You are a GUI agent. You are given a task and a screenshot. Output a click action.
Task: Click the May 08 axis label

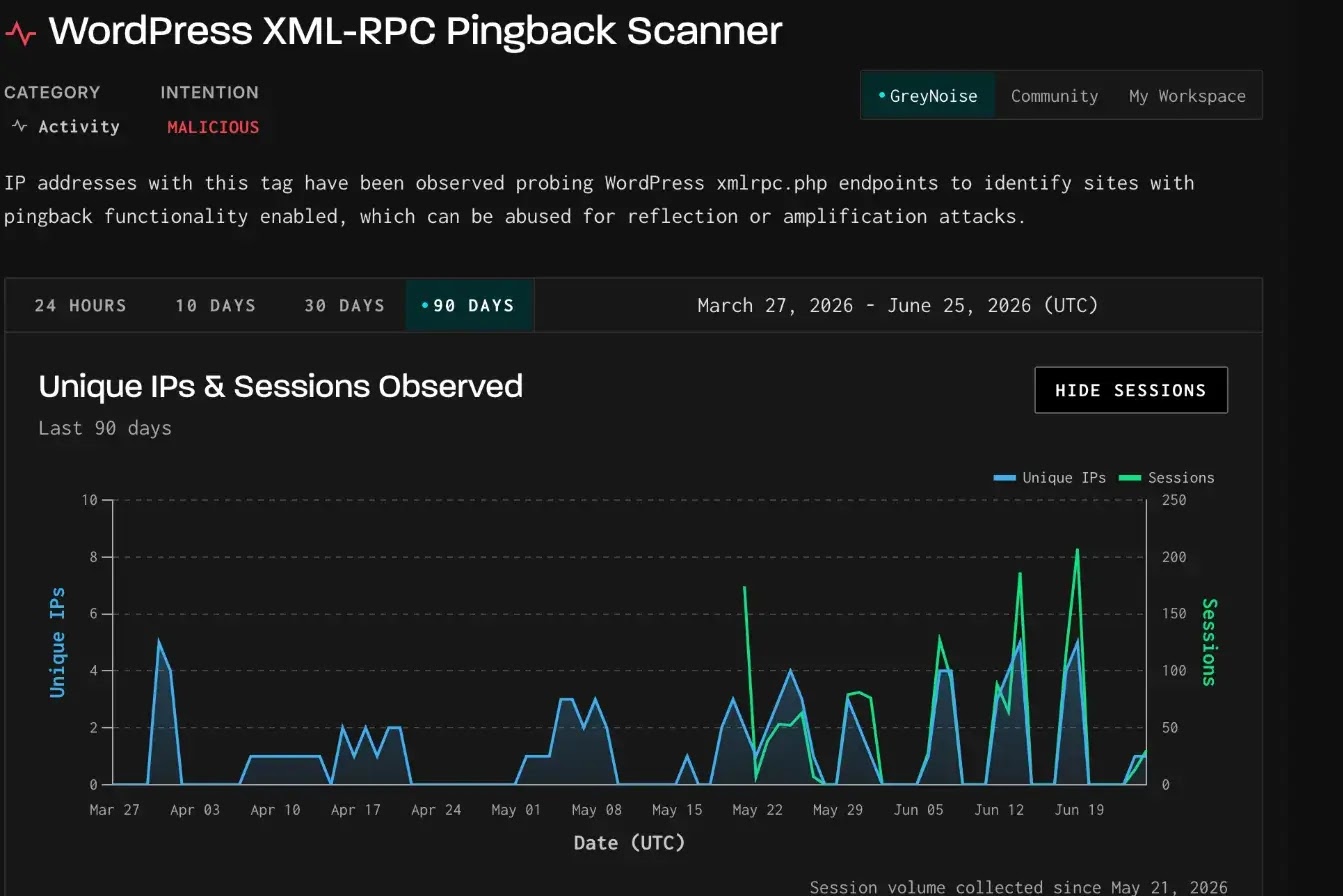click(x=597, y=810)
